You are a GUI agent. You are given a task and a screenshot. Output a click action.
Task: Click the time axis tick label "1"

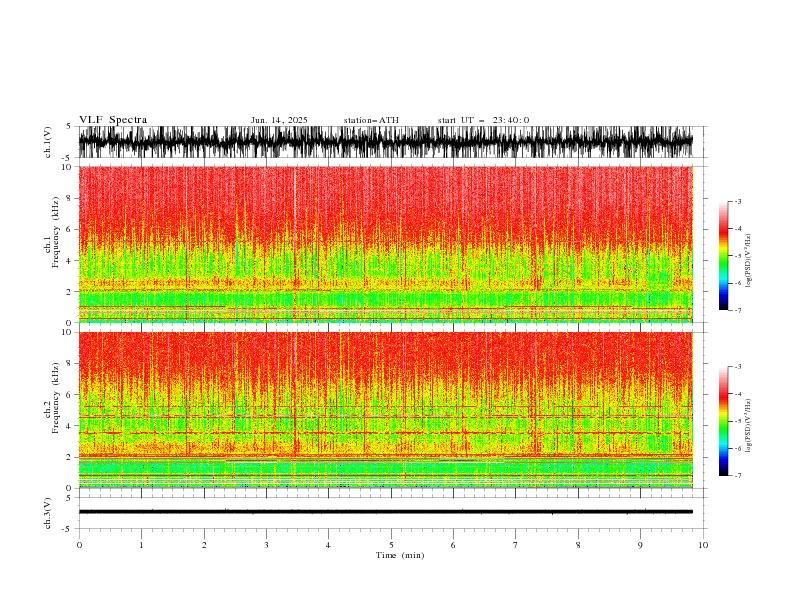coord(141,545)
